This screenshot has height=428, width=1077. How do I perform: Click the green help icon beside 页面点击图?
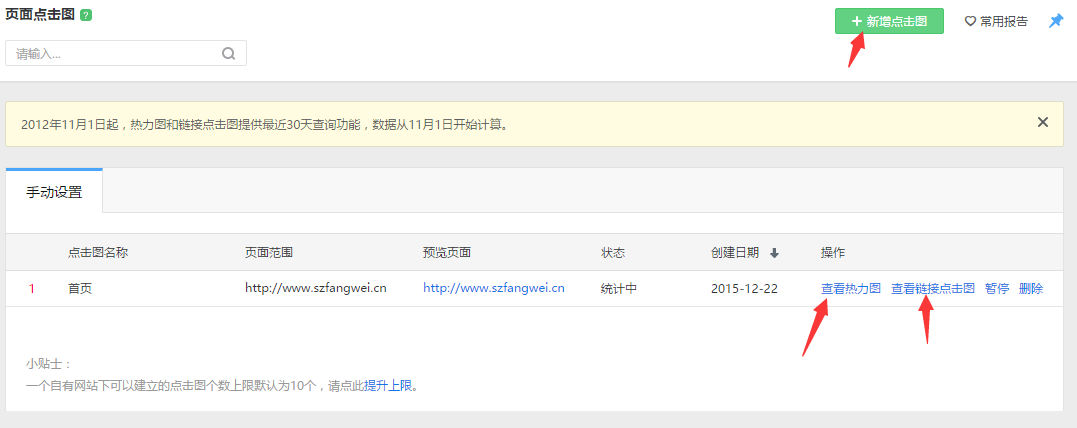(x=86, y=17)
